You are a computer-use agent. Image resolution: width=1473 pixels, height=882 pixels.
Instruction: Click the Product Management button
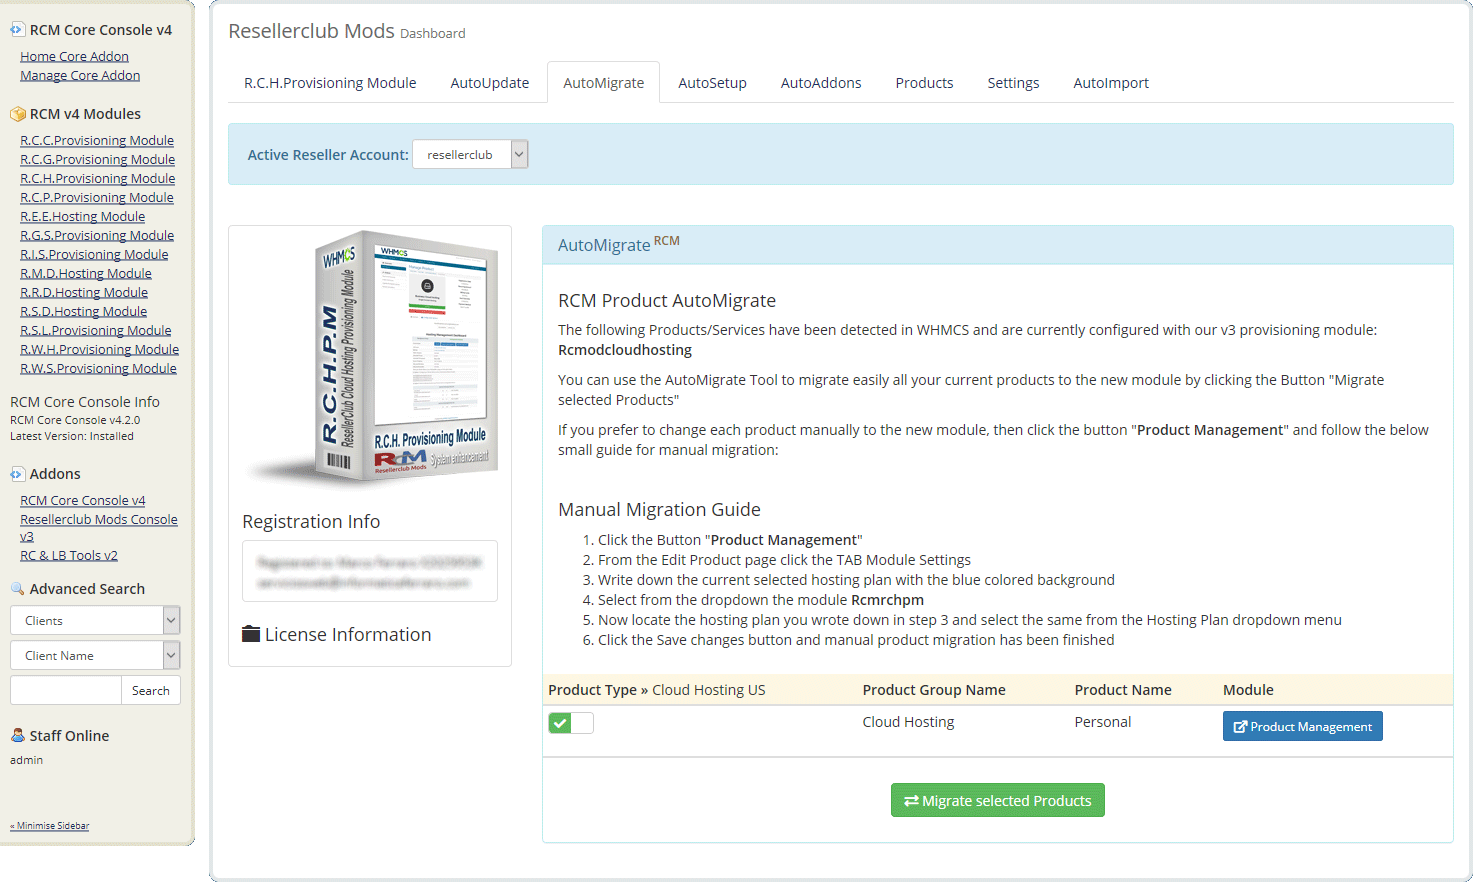click(x=1302, y=726)
